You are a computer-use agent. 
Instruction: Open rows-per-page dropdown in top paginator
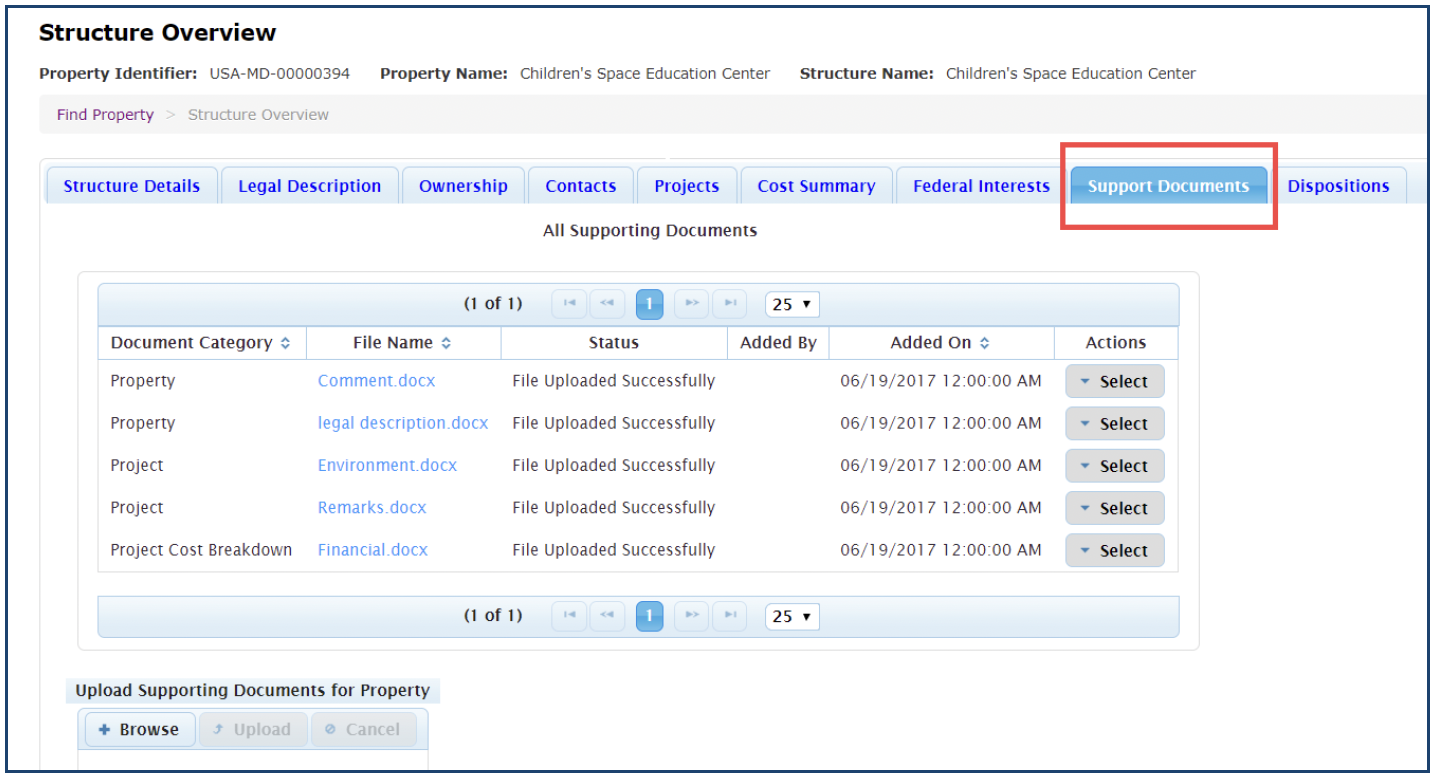click(792, 304)
